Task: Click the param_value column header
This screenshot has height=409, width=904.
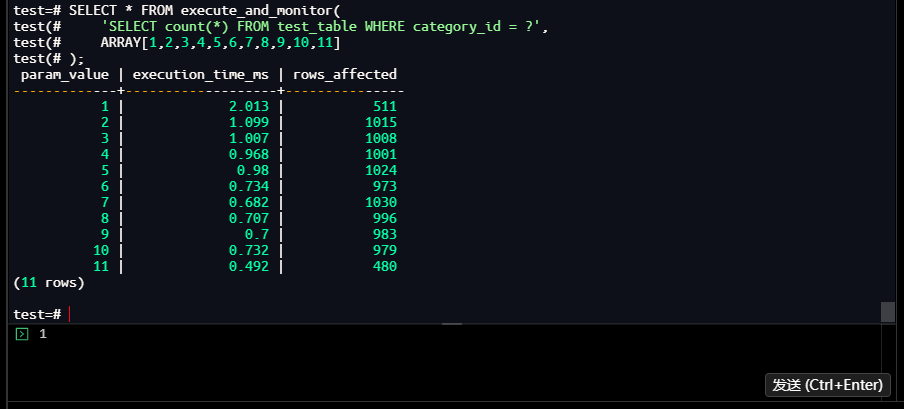Action: (x=66, y=74)
